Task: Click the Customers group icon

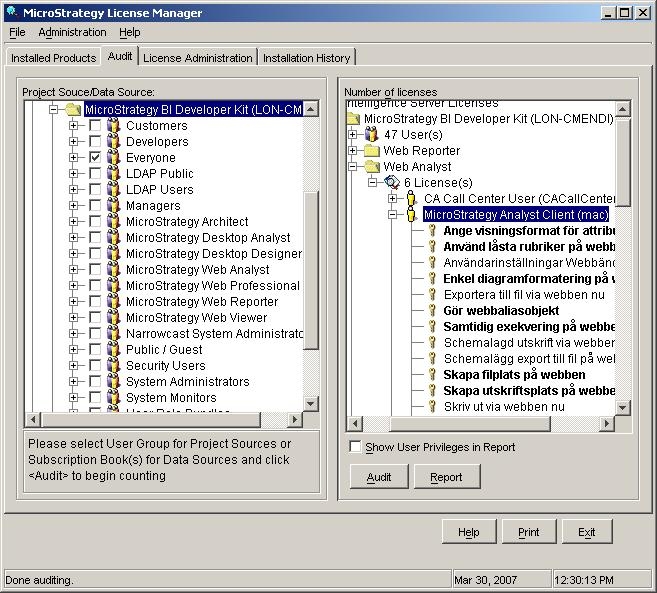Action: (113, 125)
